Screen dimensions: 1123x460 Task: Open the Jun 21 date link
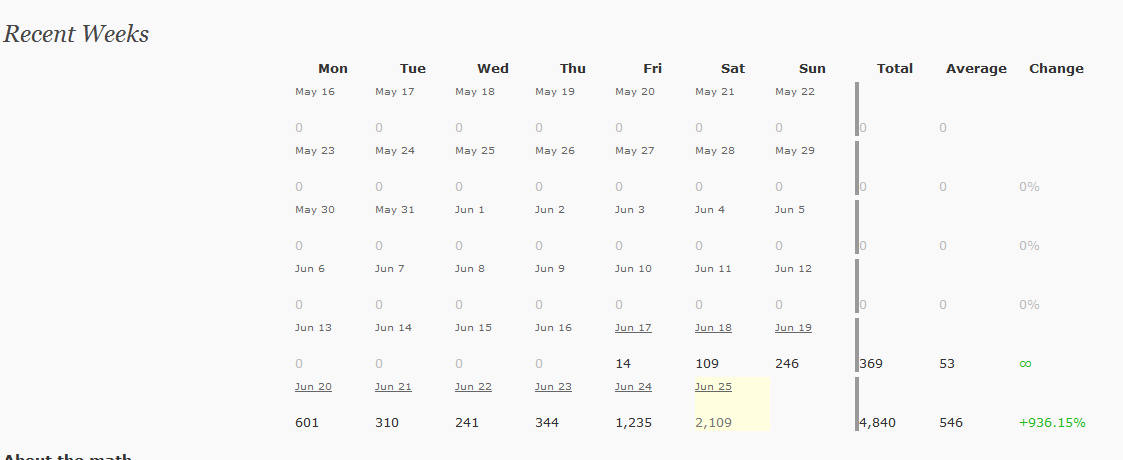pos(393,386)
